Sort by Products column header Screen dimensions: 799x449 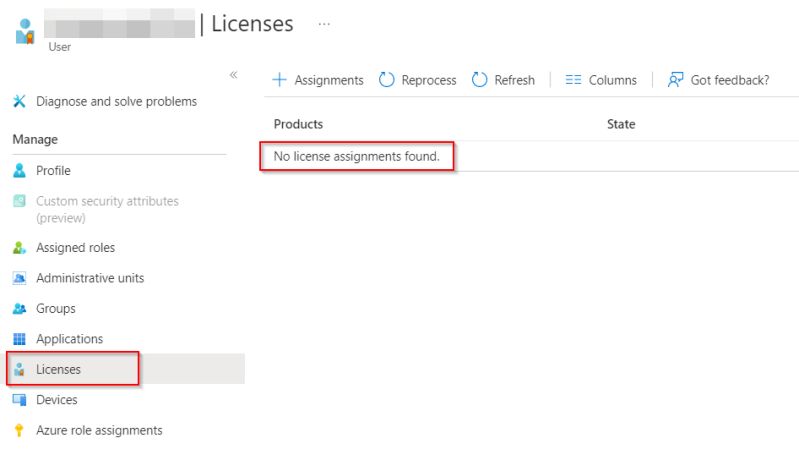(x=298, y=124)
